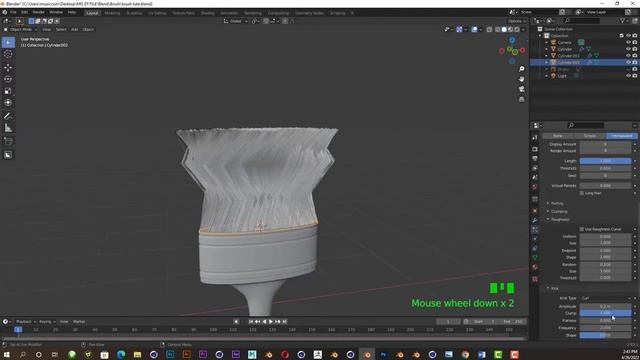Click the Display Amount field

pos(605,144)
